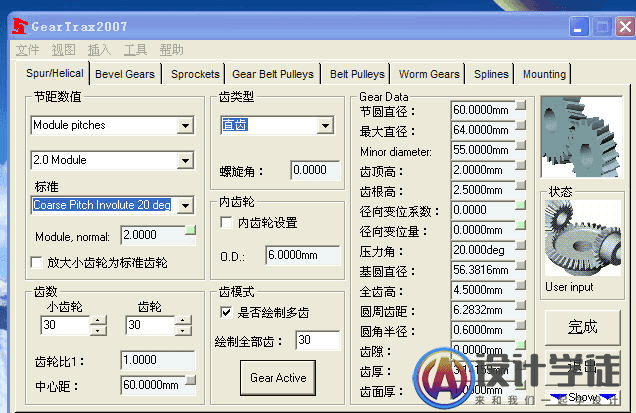Click the Minor diameter value field
636x413 pixels.
coord(483,150)
